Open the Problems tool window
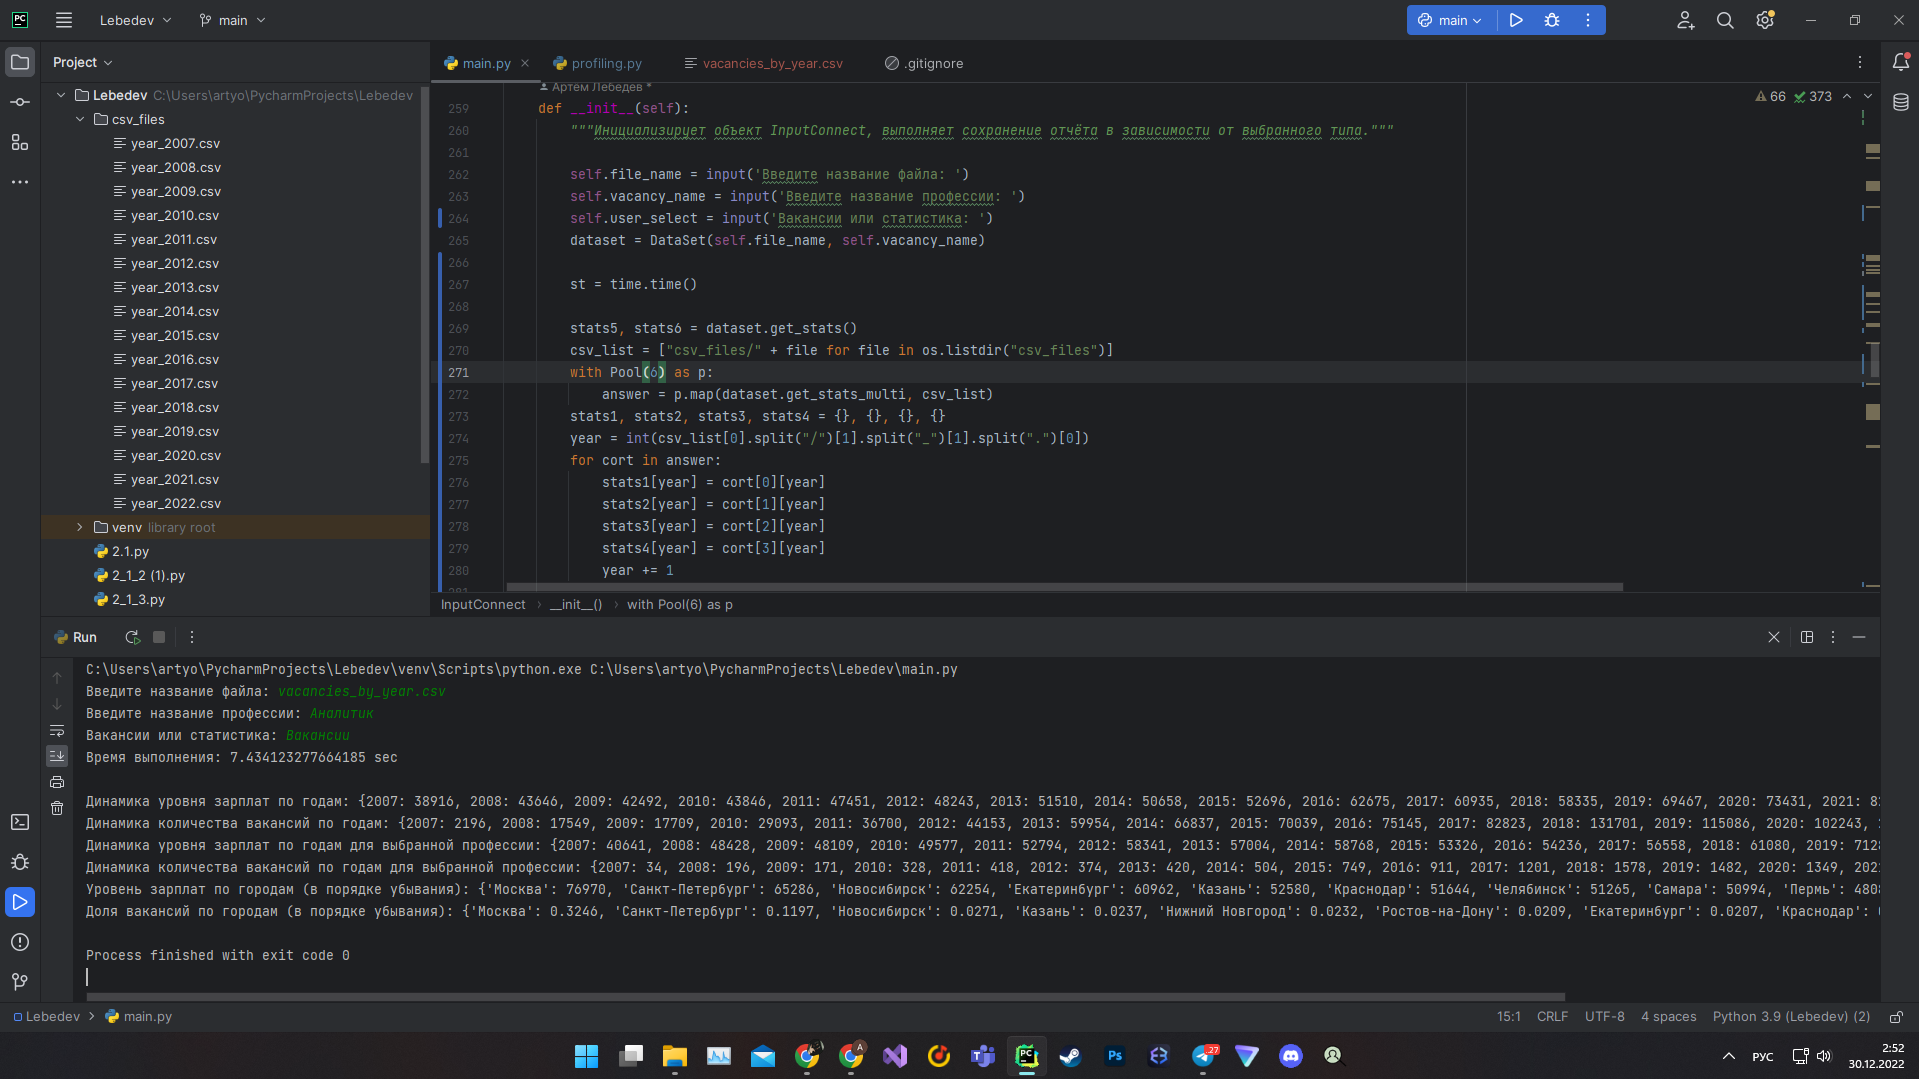The height and width of the screenshot is (1079, 1919). (20, 941)
